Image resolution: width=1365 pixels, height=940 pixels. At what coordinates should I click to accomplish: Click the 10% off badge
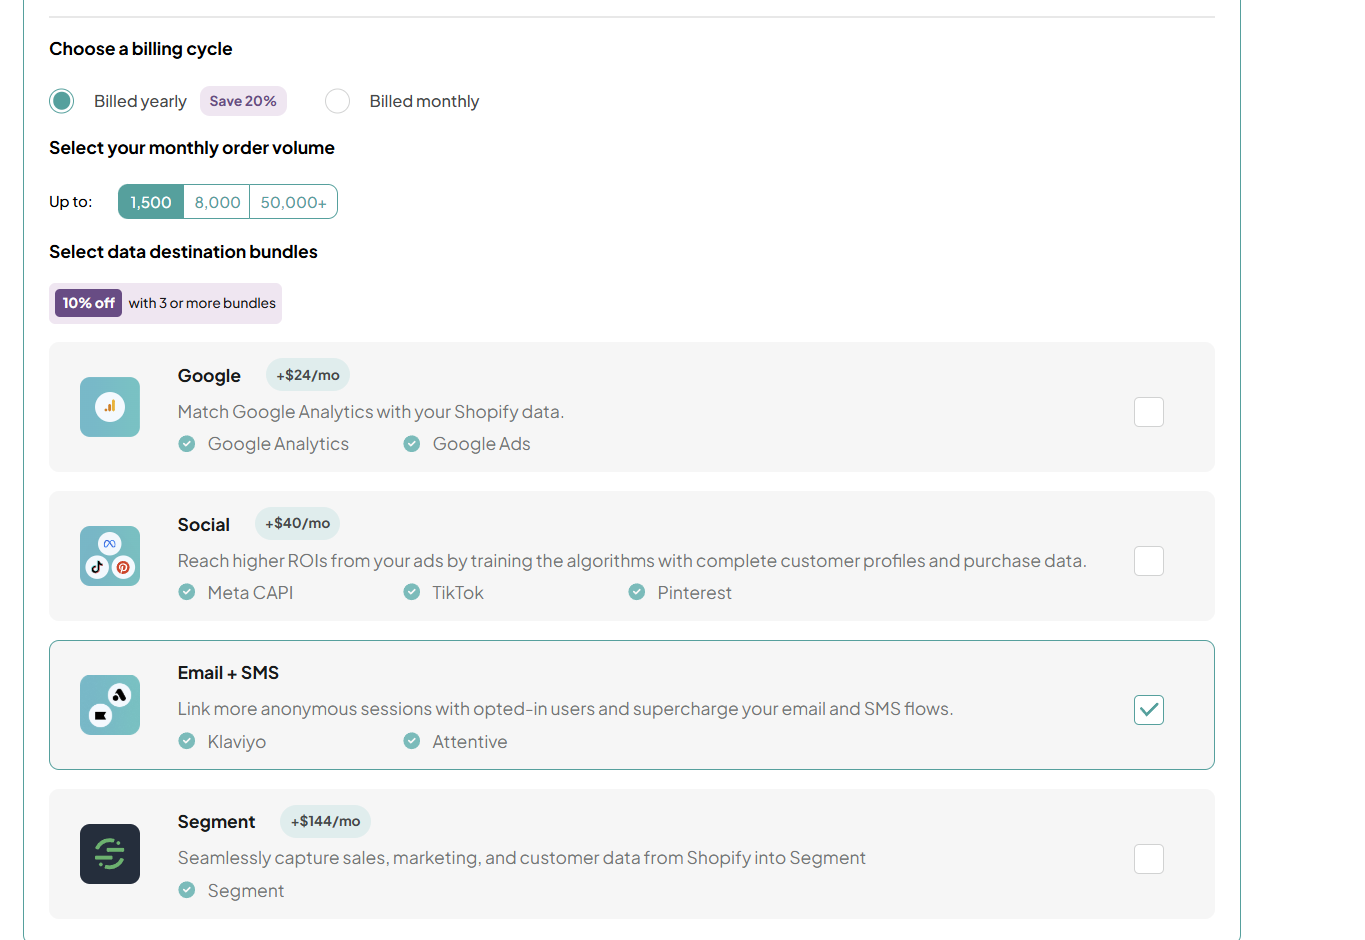(88, 303)
